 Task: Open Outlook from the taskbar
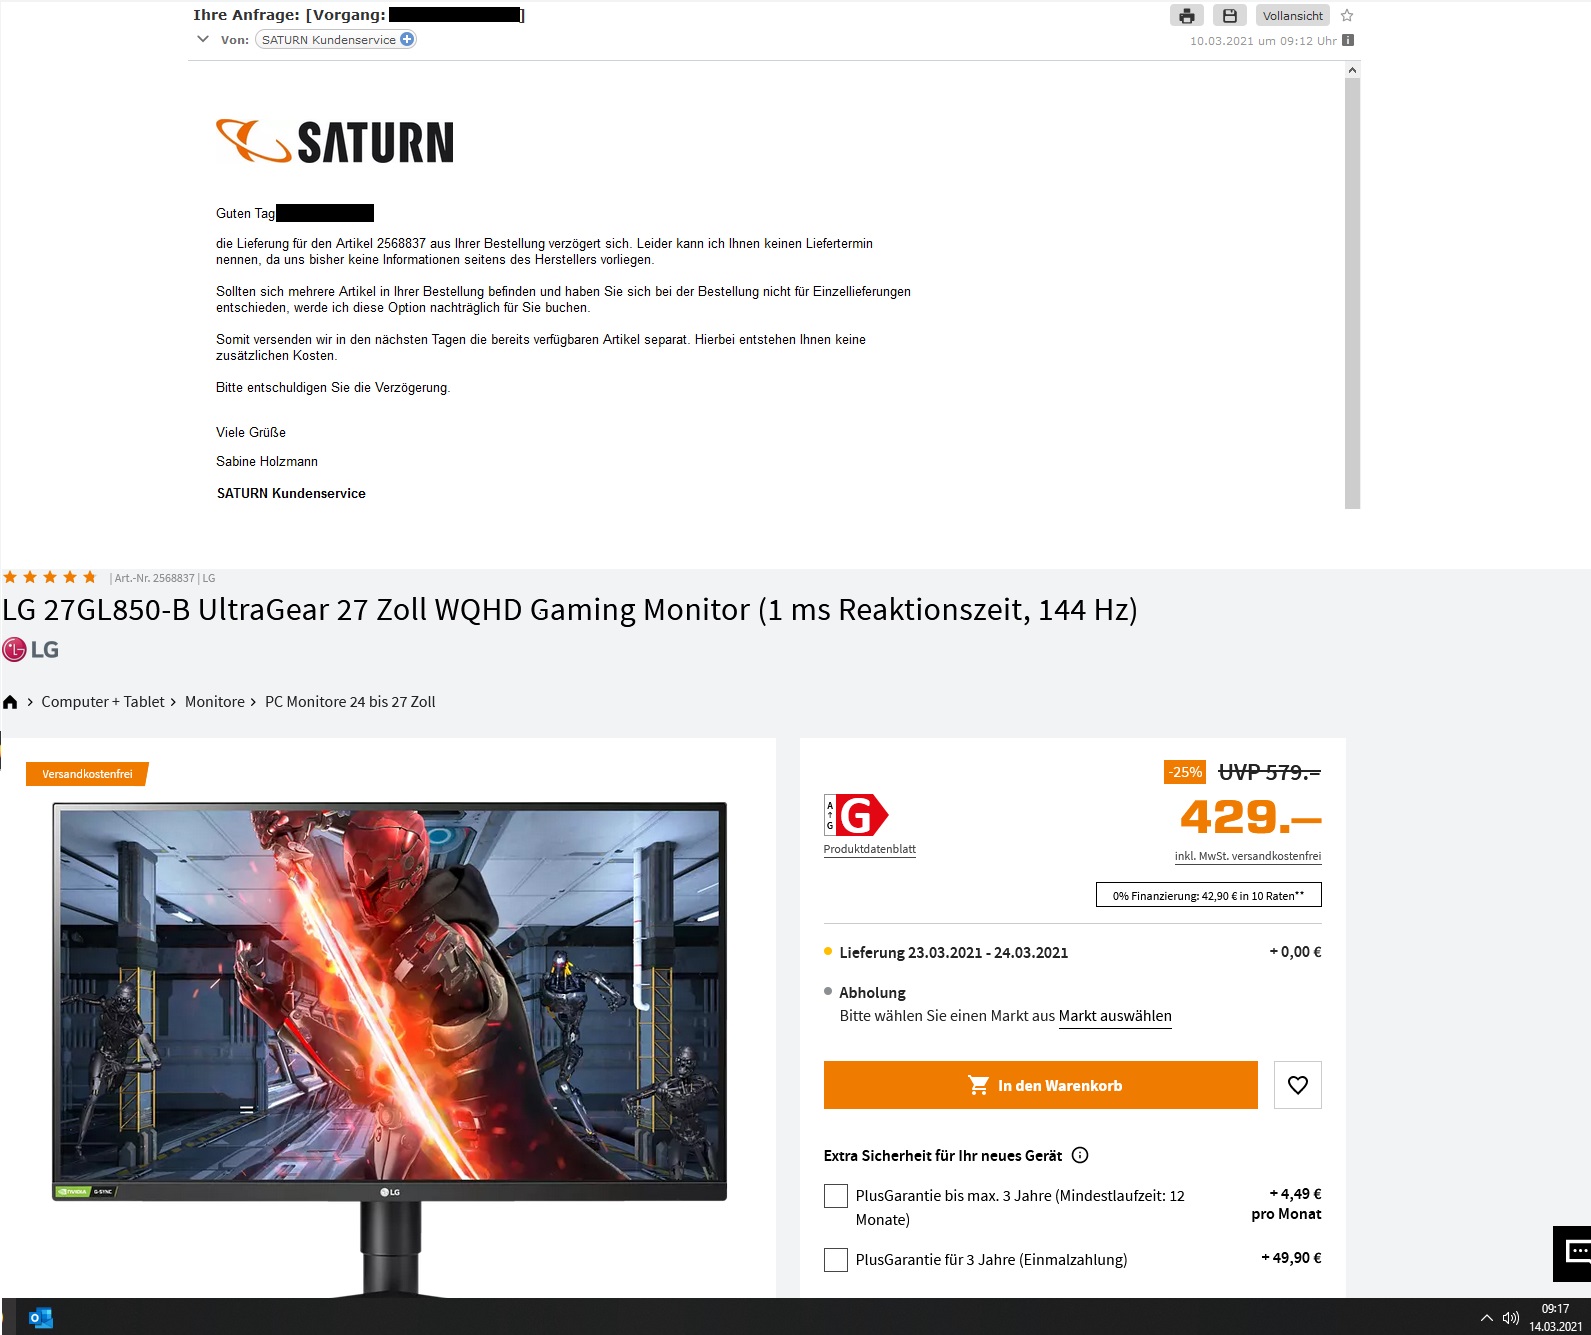[x=41, y=1318]
